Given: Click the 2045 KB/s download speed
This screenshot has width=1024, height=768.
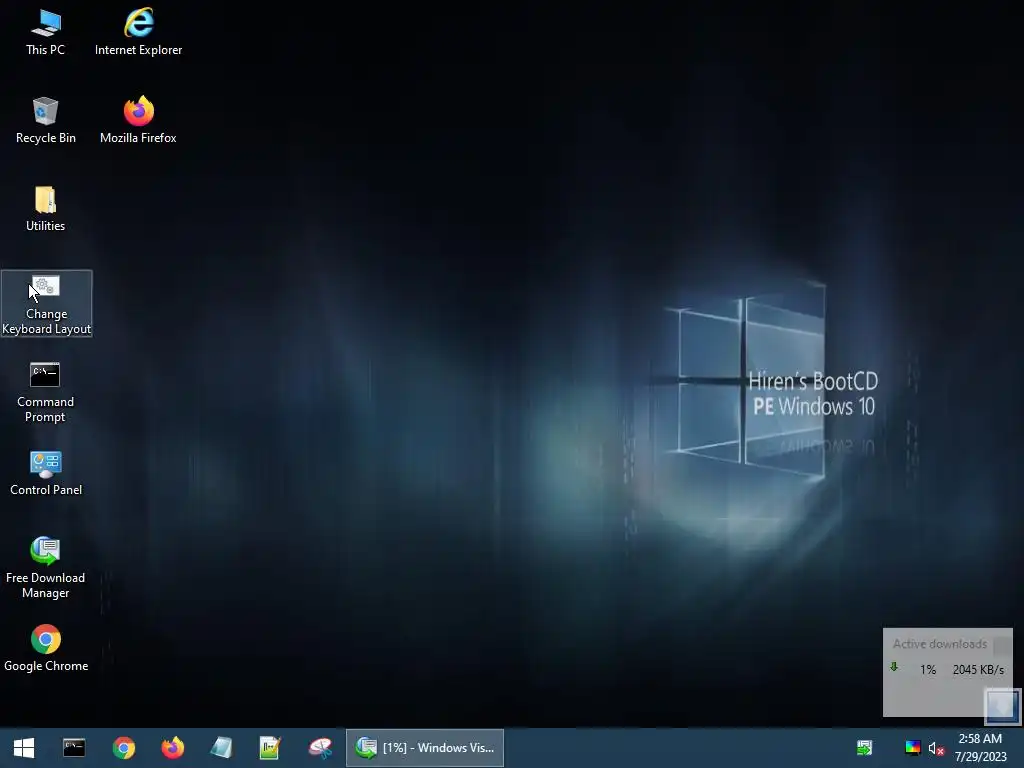Looking at the screenshot, I should (978, 669).
